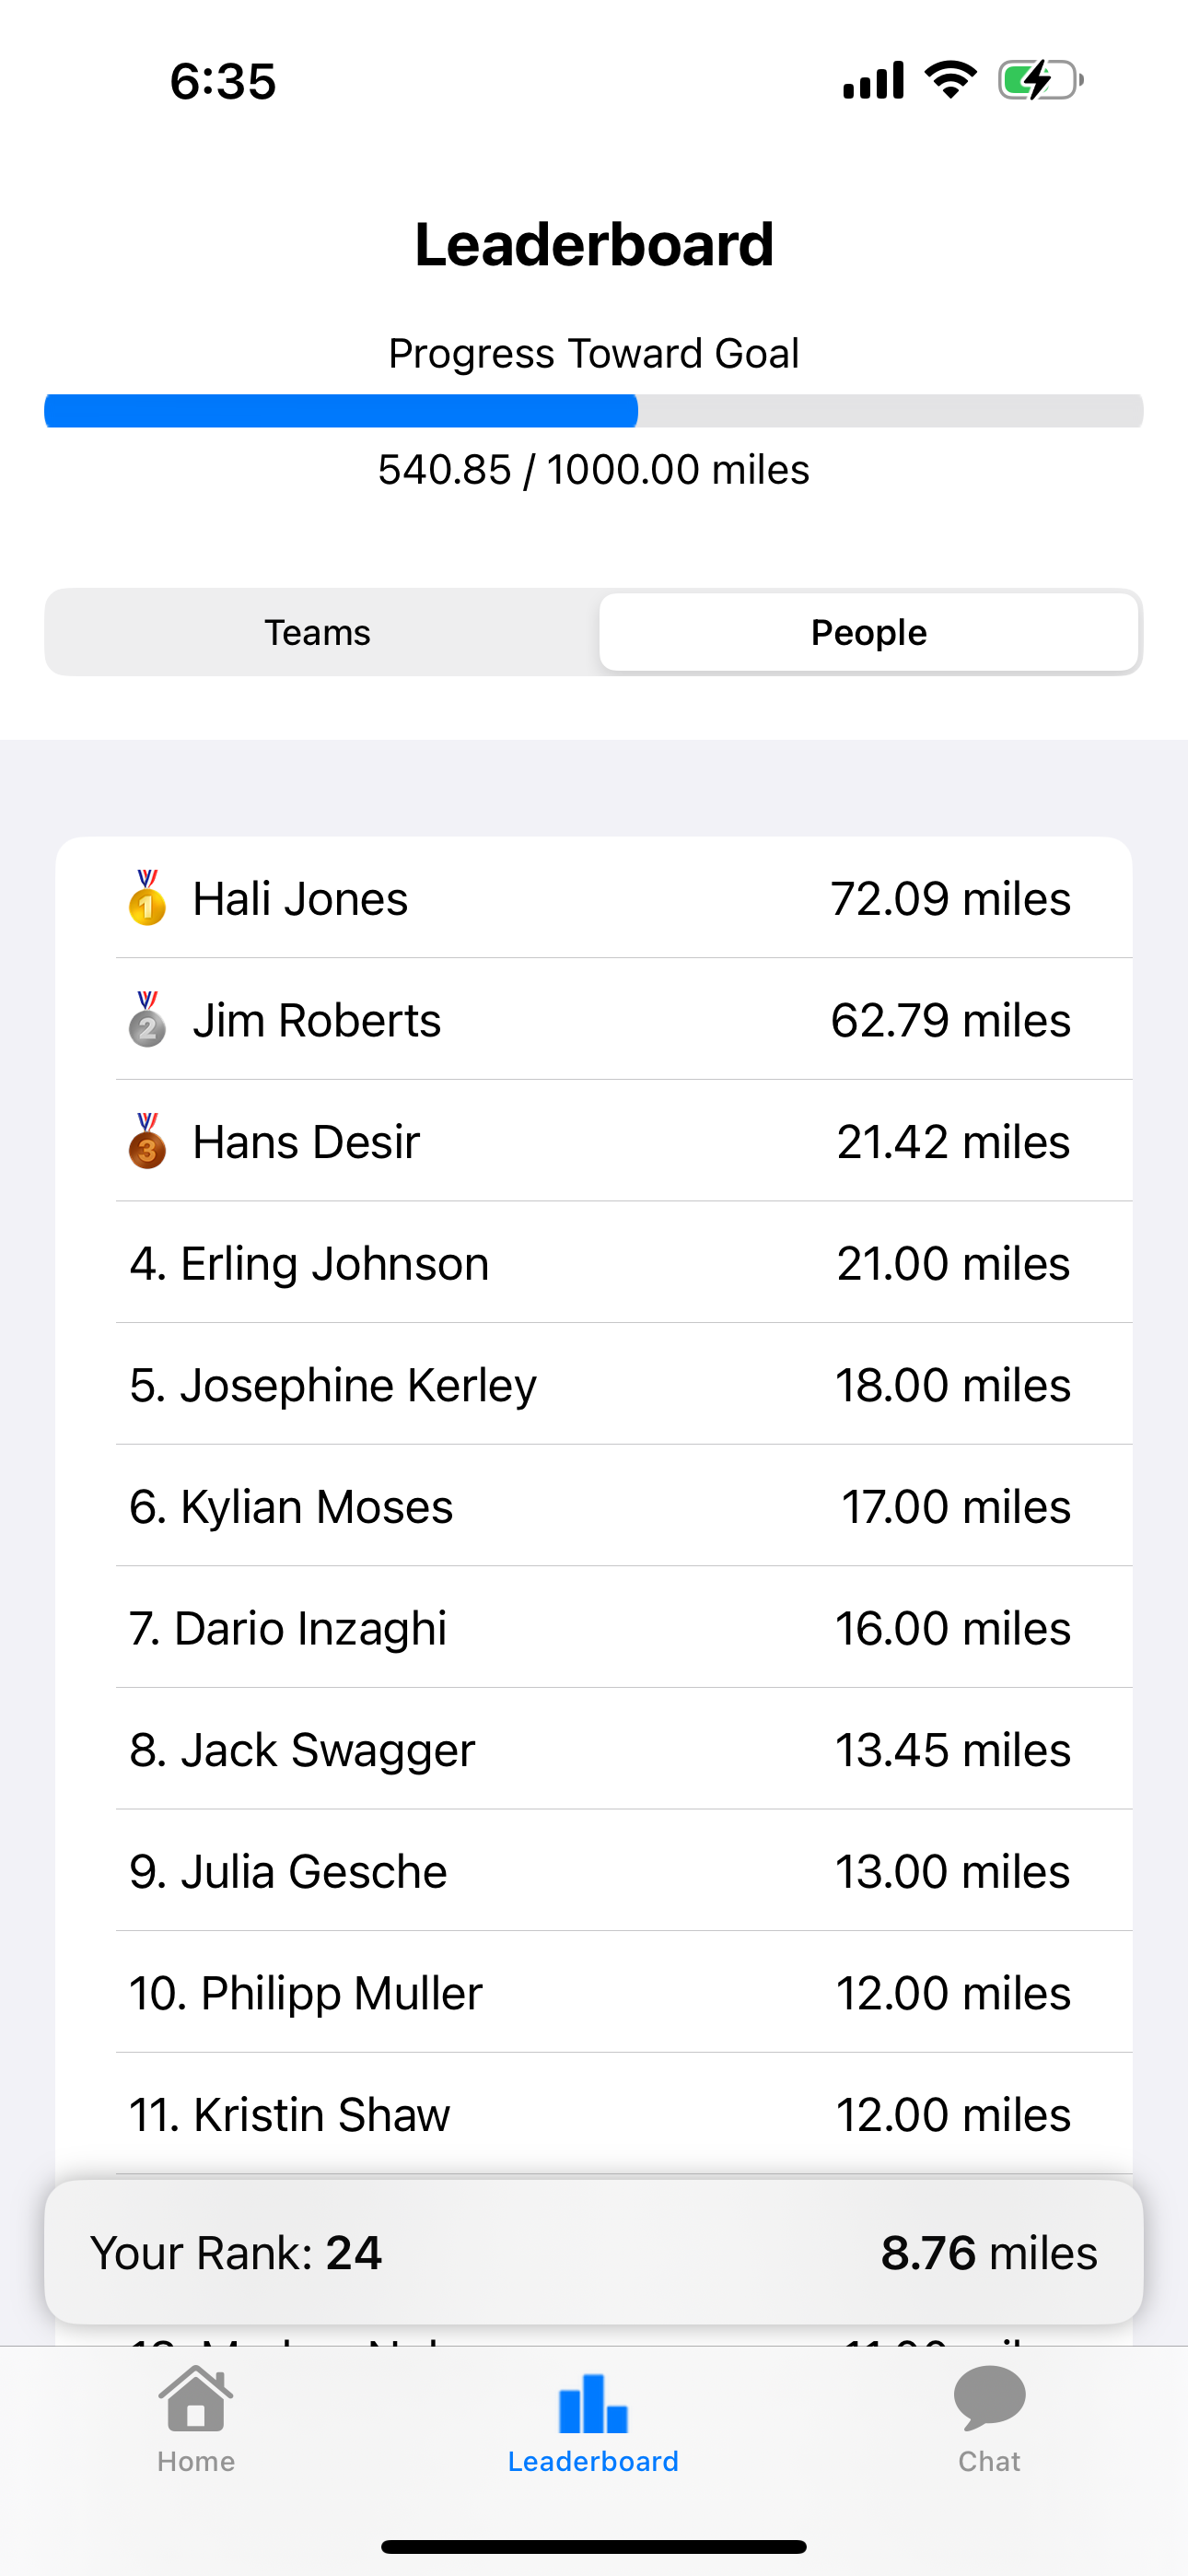
Task: Select Kristin Shaw's row
Action: [594, 2114]
